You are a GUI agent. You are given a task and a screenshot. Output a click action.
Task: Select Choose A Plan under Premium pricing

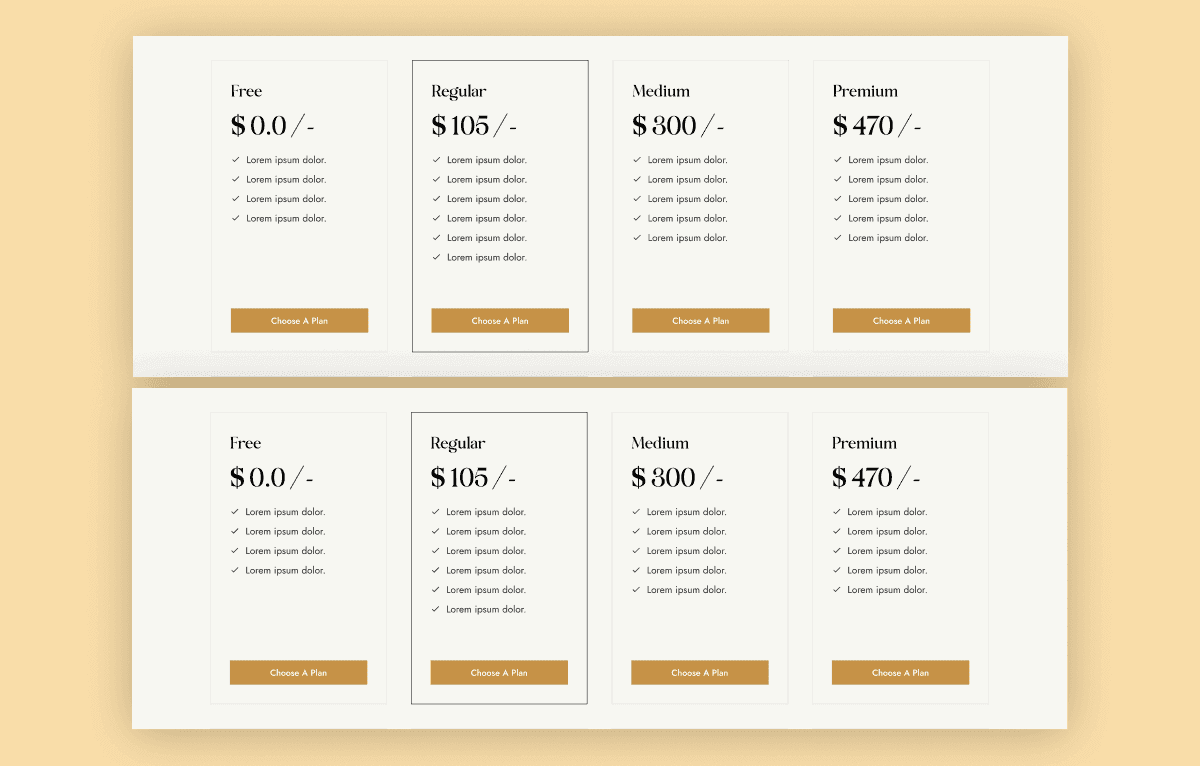tap(901, 320)
